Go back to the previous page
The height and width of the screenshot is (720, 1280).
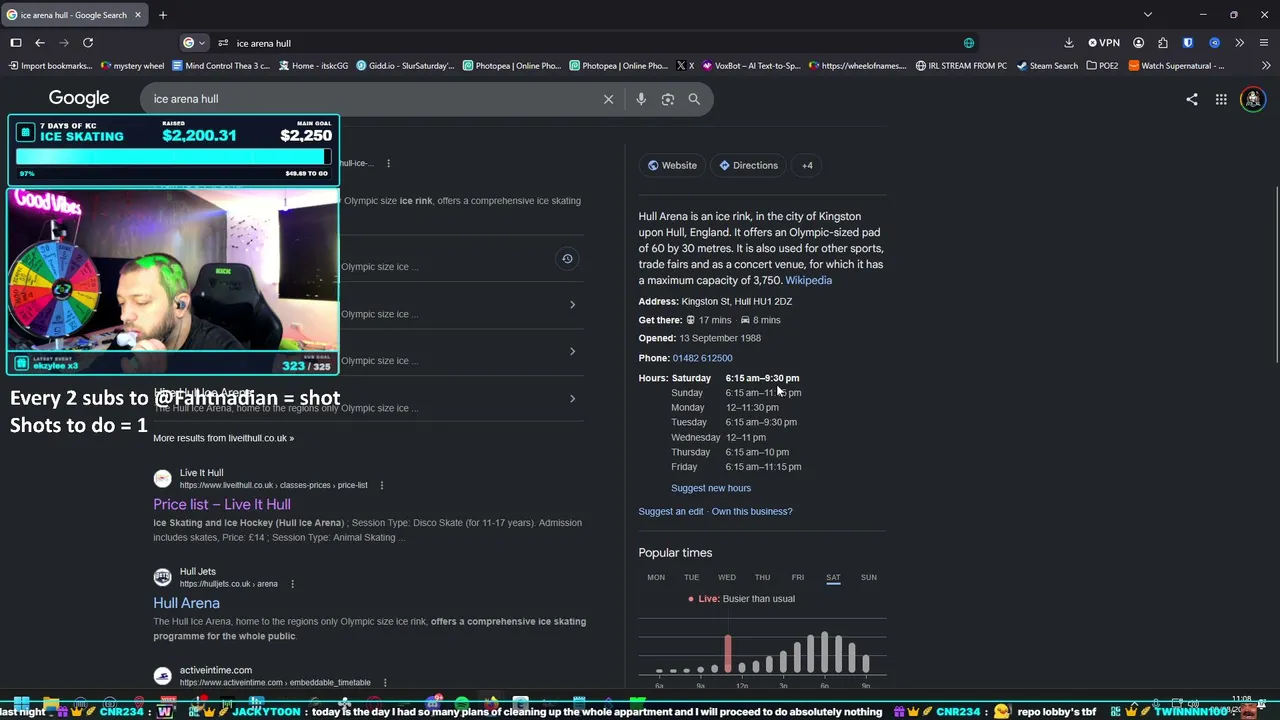pyautogui.click(x=40, y=43)
